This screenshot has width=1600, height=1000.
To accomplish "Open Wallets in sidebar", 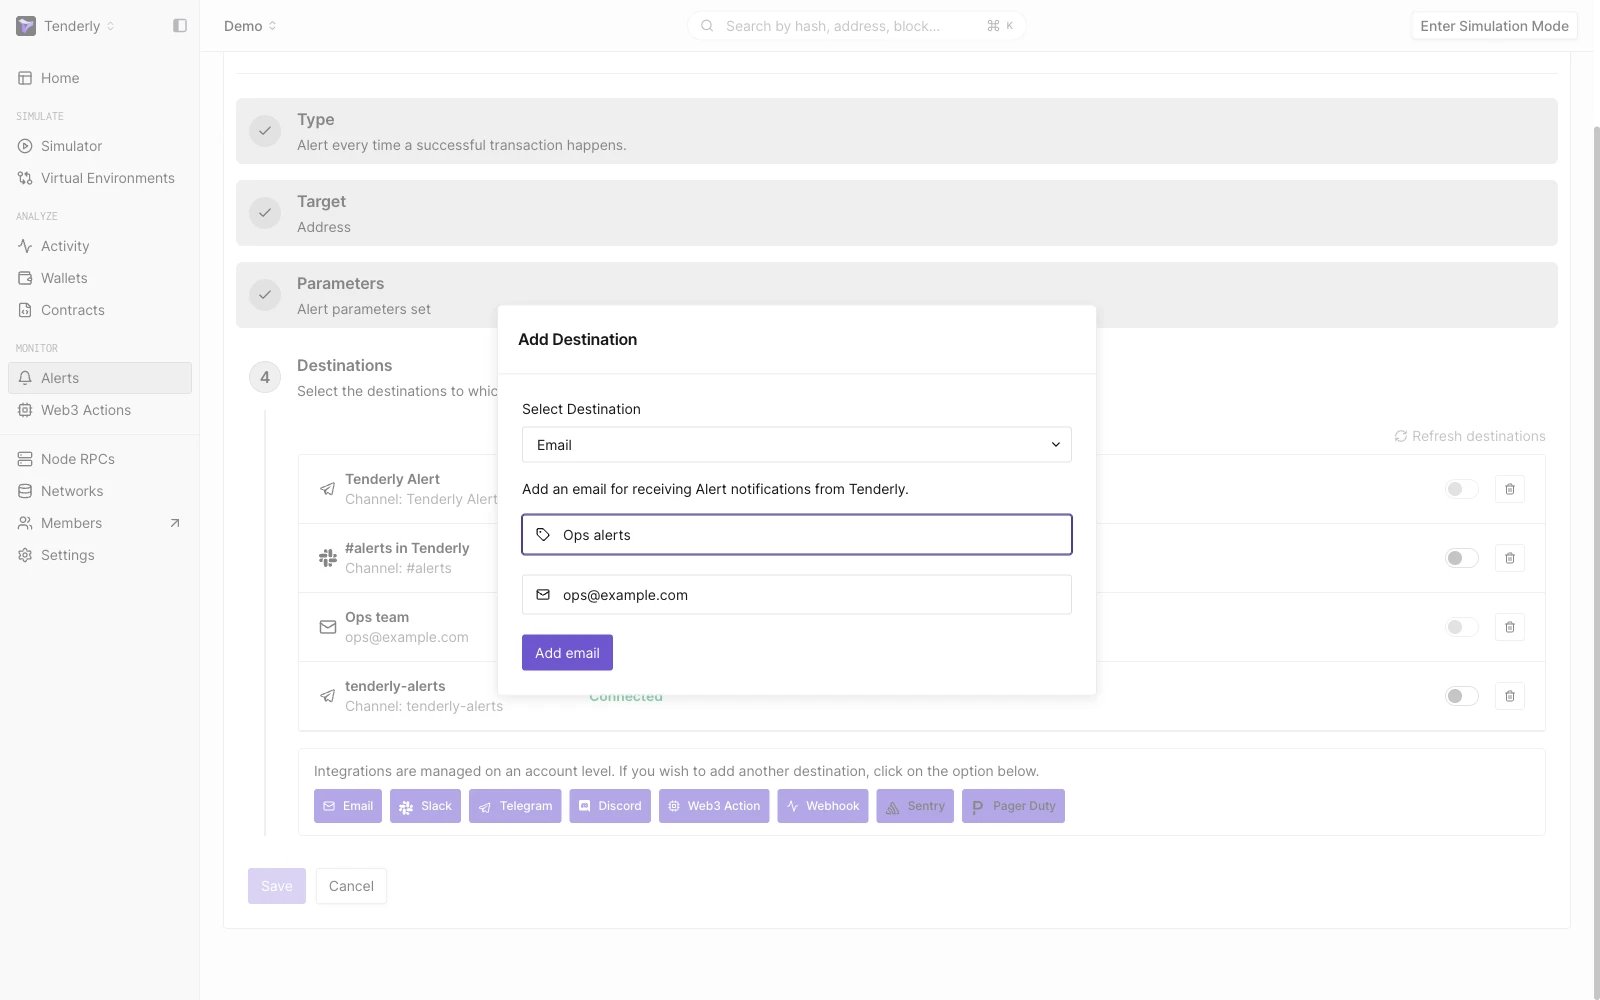I will [100, 278].
